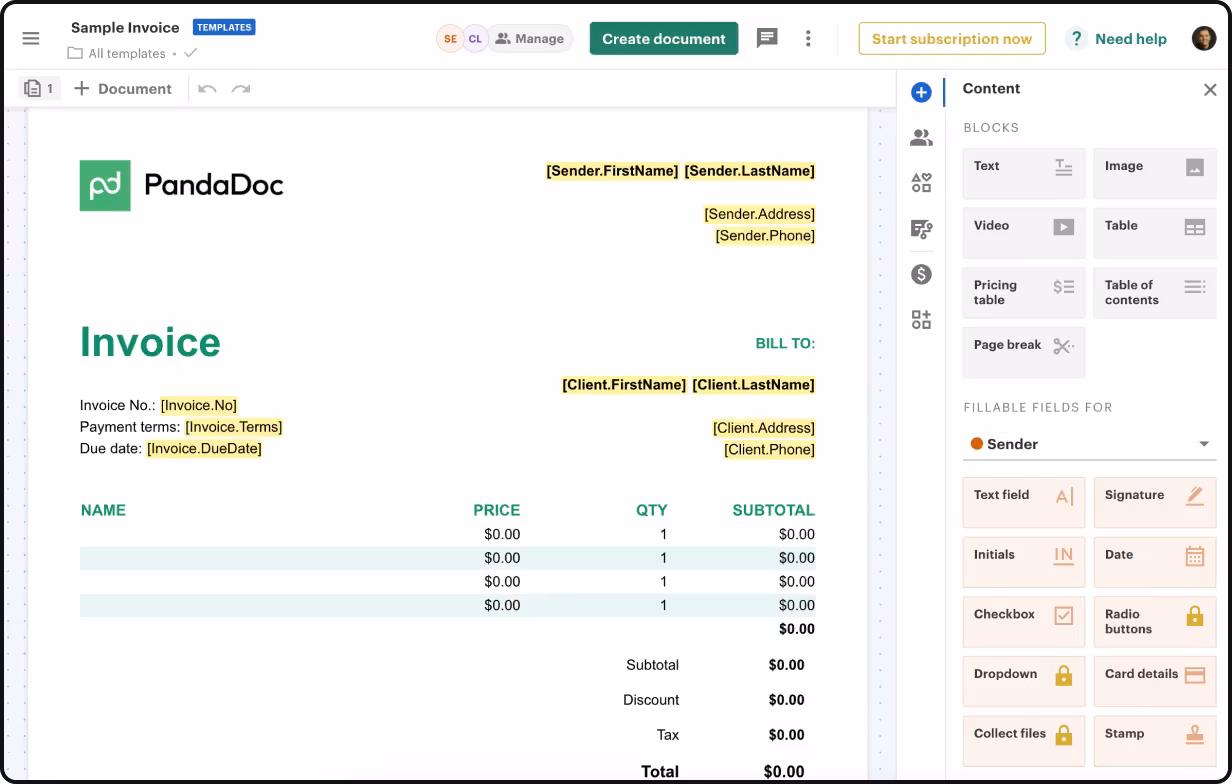Select the Table of contents block
The image size is (1232, 784).
[1154, 293]
